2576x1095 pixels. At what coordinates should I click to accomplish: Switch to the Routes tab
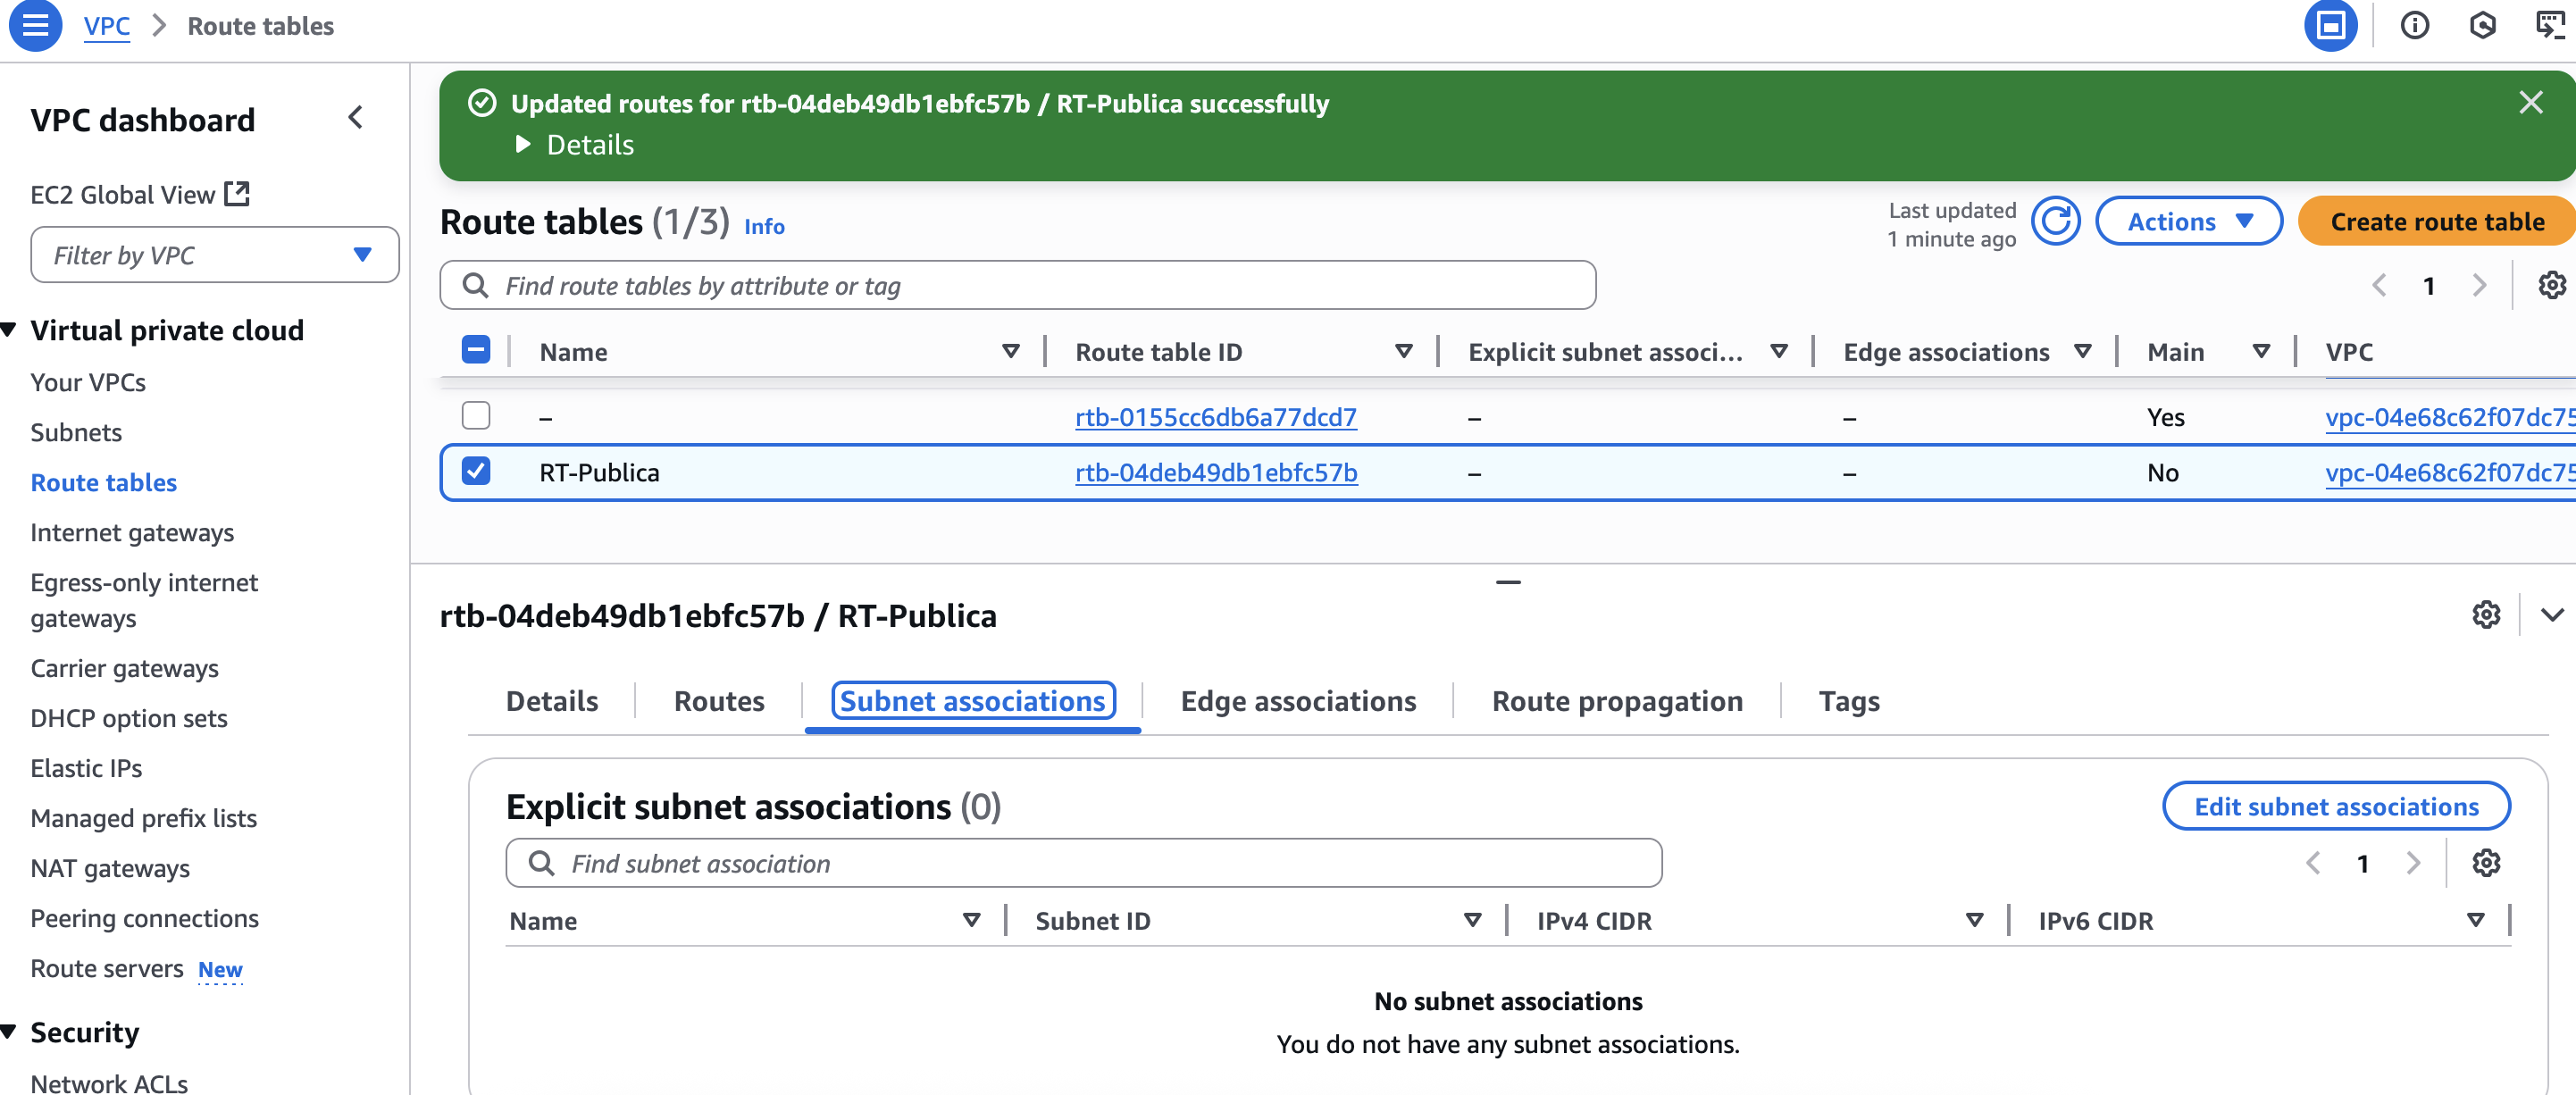(718, 701)
